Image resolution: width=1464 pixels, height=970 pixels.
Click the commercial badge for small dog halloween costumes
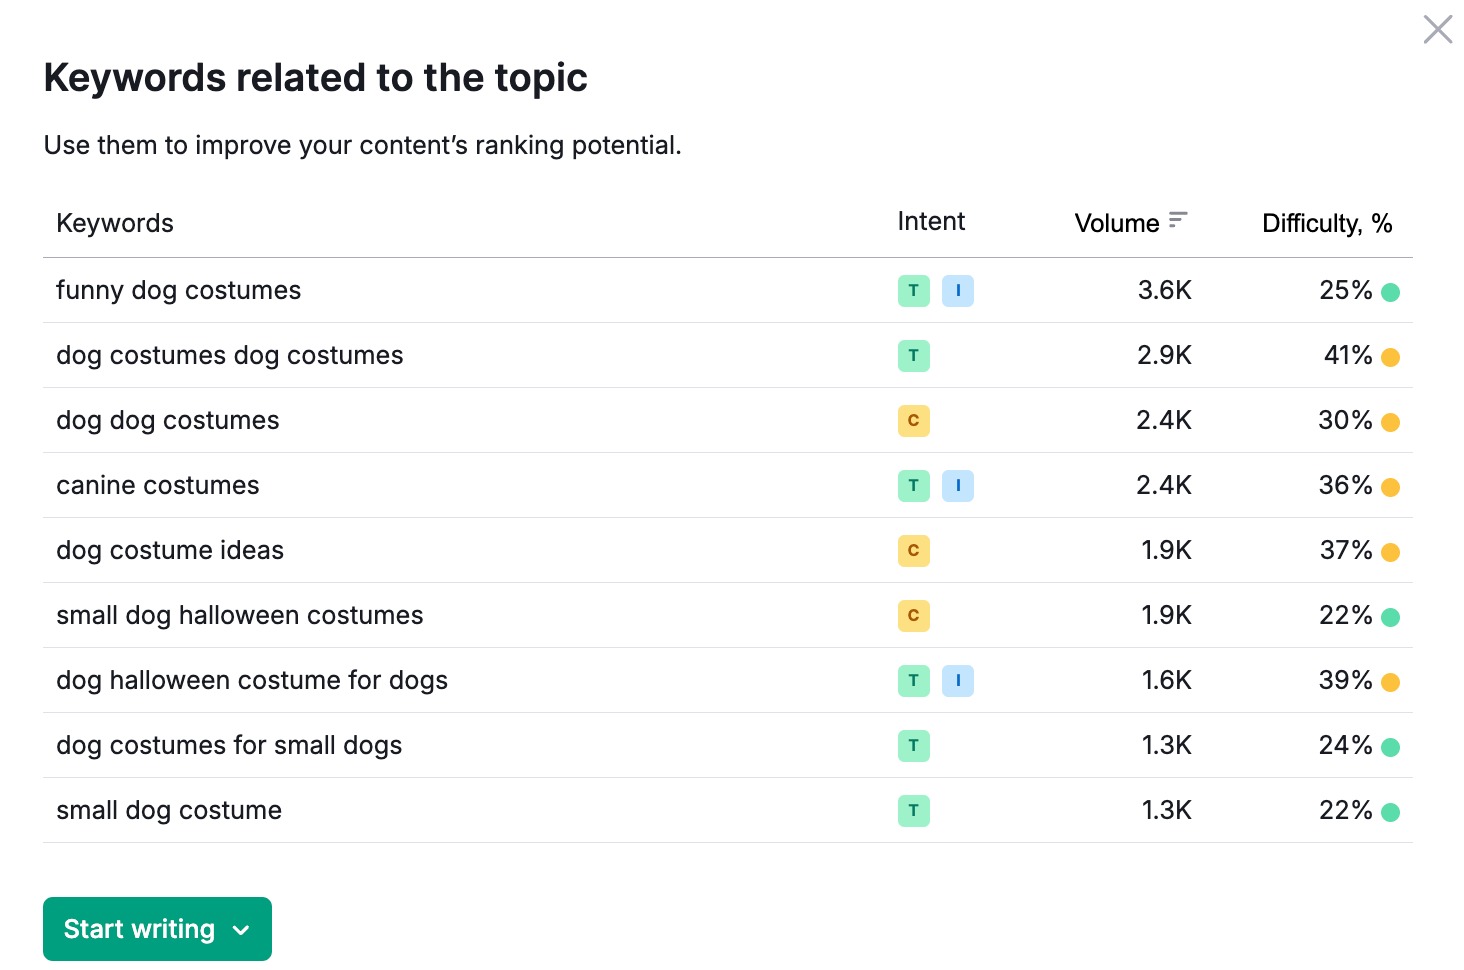pyautogui.click(x=913, y=615)
